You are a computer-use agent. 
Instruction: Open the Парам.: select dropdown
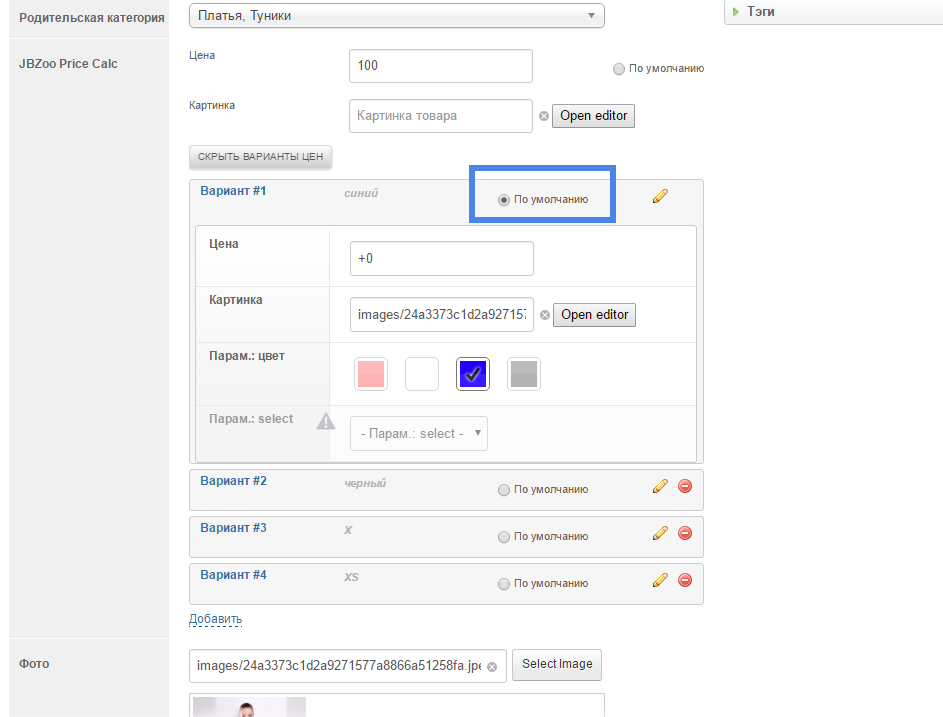418,434
